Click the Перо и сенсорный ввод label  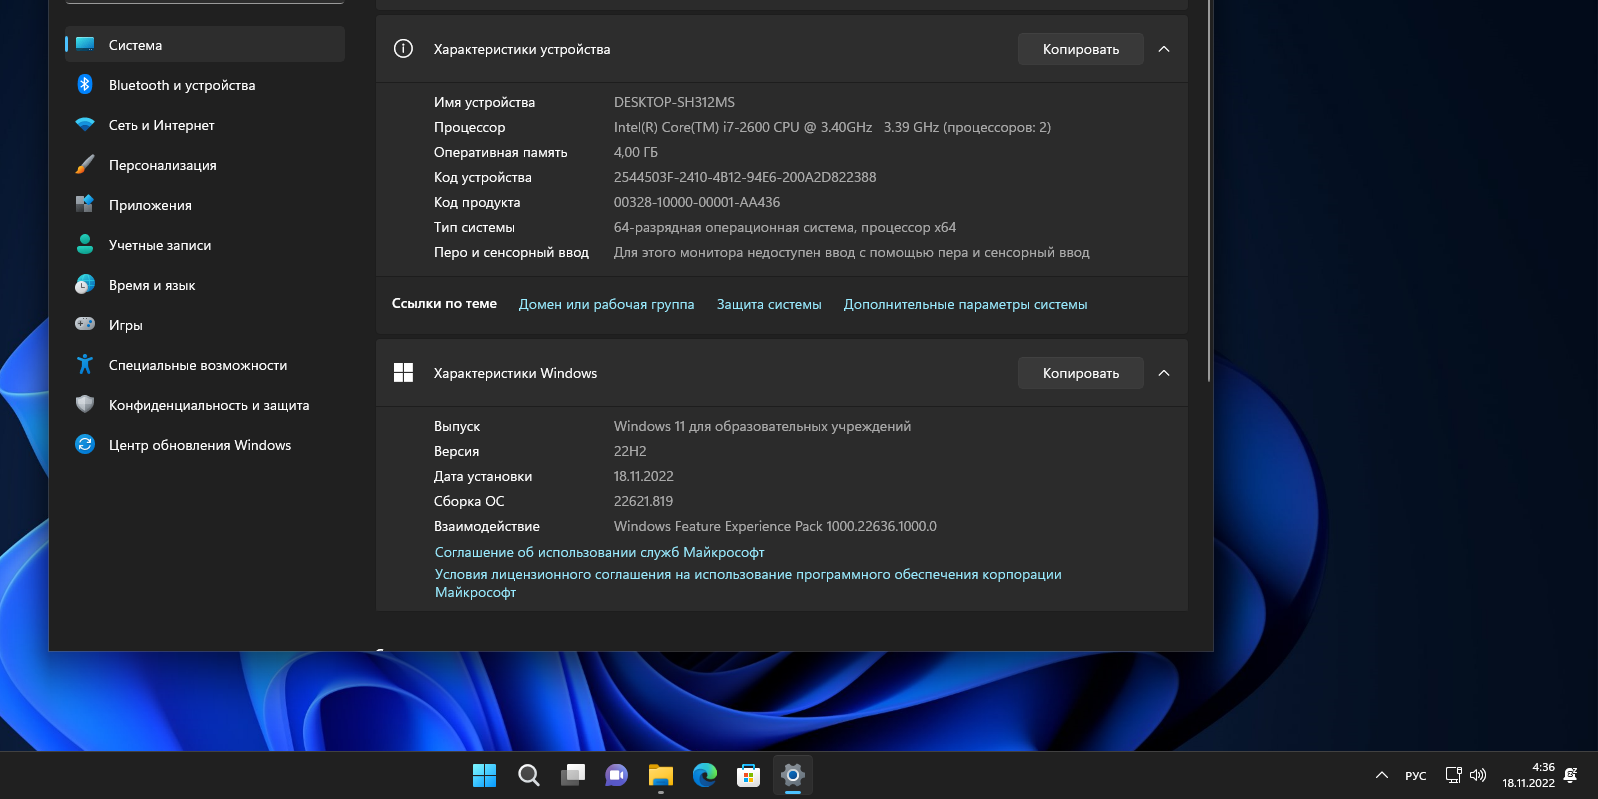tap(511, 252)
